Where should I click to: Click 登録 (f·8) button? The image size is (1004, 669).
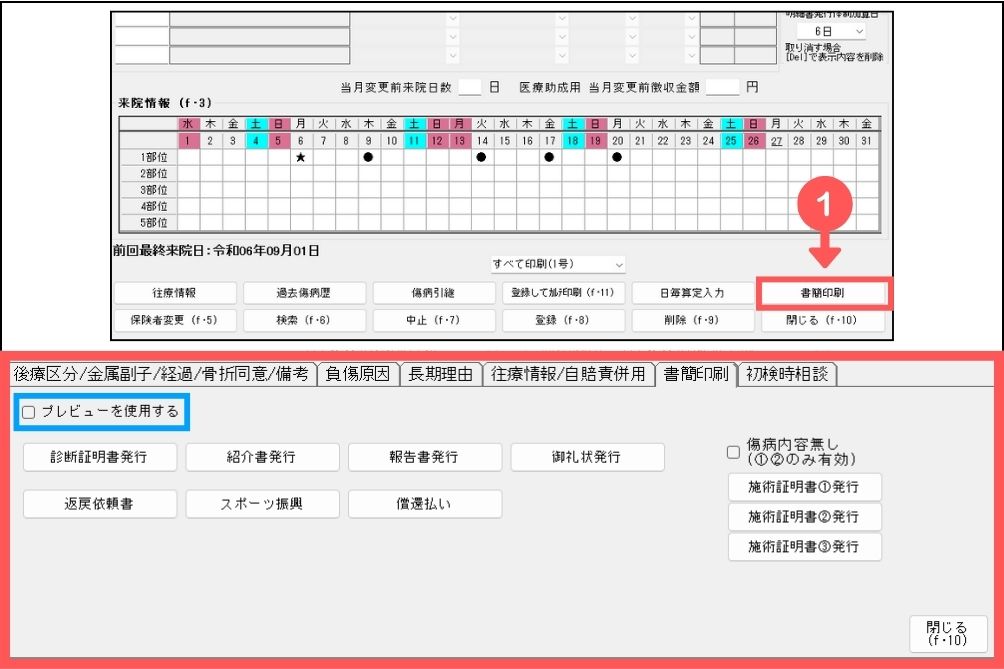[x=563, y=320]
